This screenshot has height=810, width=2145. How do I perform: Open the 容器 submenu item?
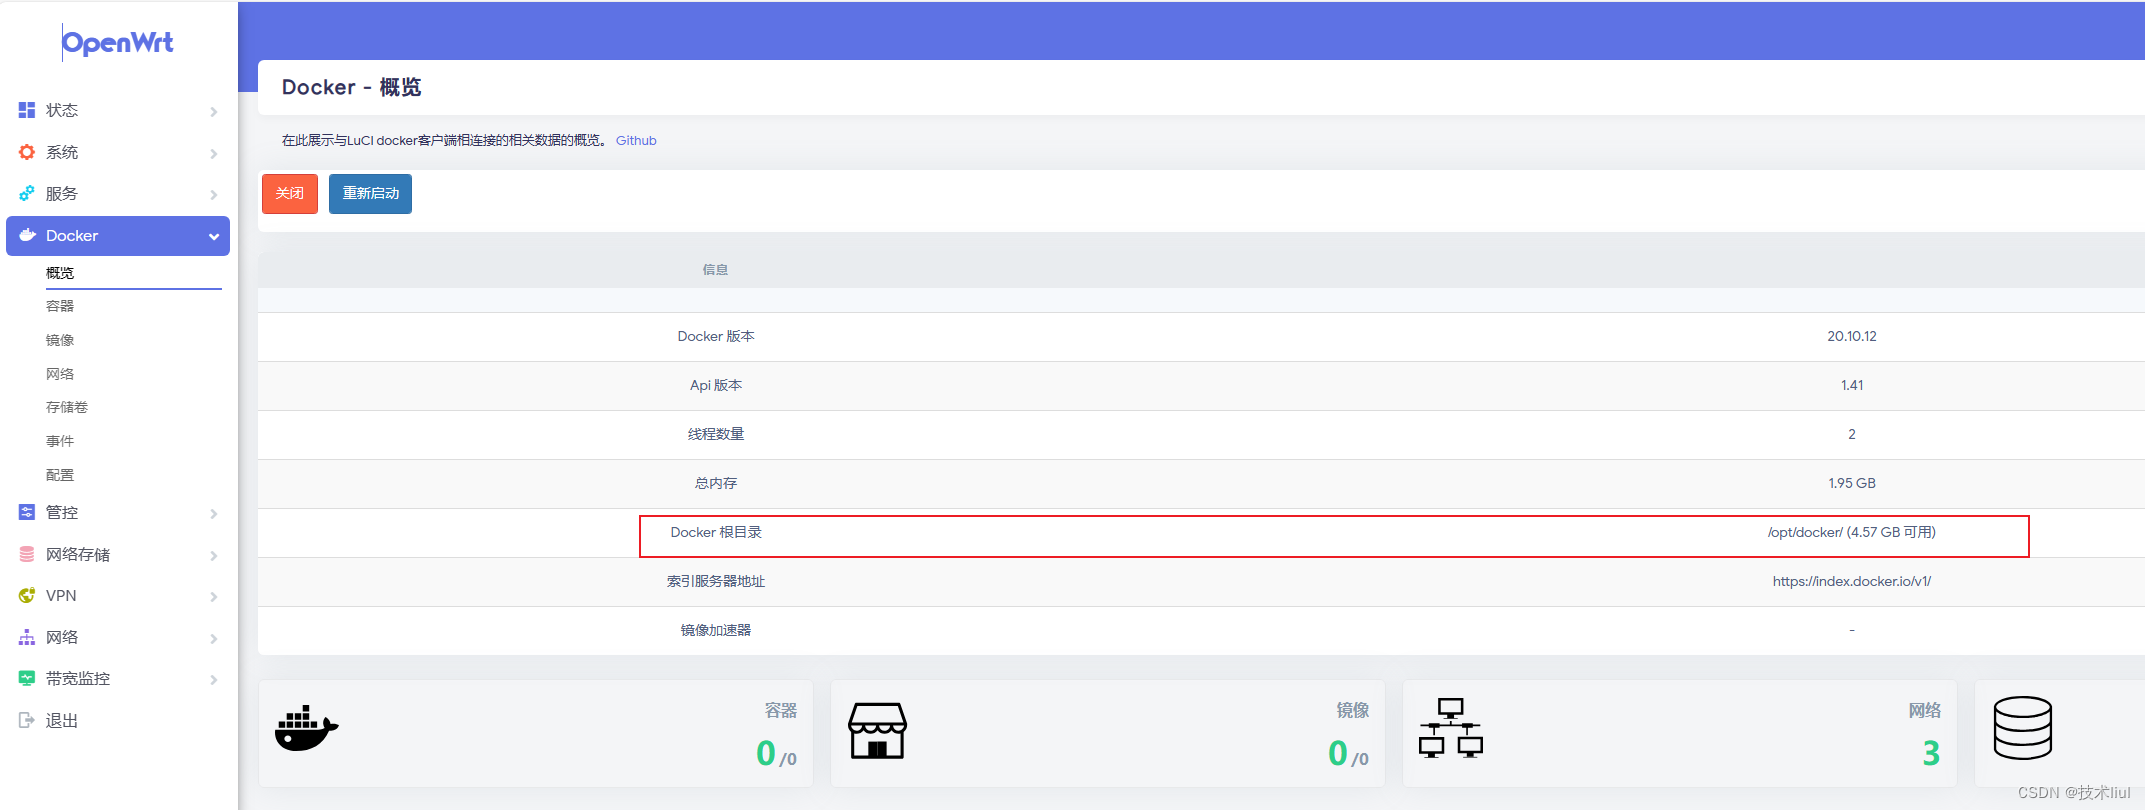point(60,306)
